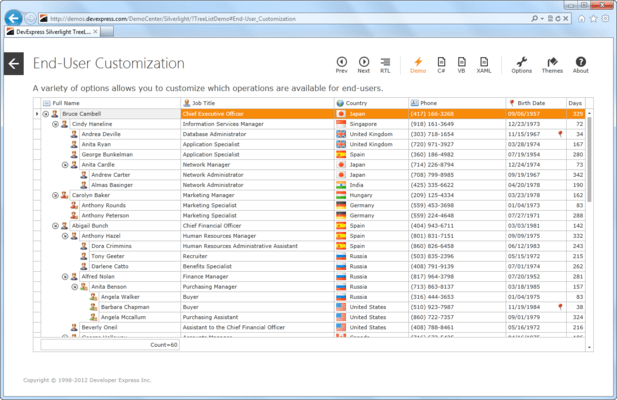Open browser tools gear icon
617x400 pixels.
(605, 18)
